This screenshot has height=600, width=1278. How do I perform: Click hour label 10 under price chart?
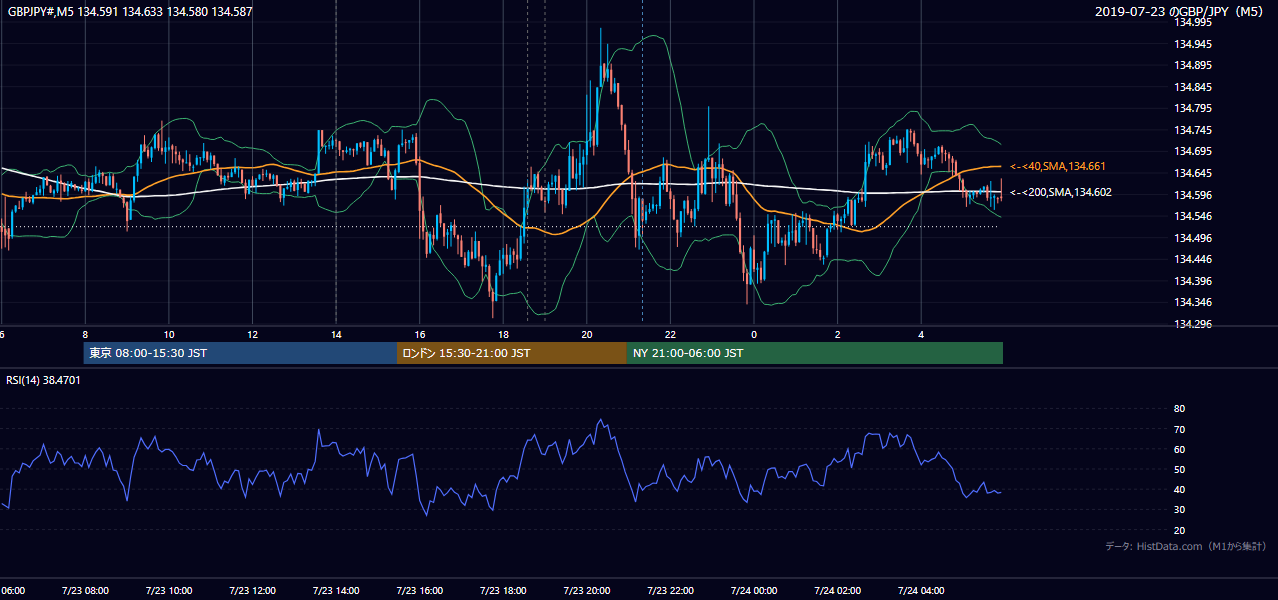tap(169, 335)
